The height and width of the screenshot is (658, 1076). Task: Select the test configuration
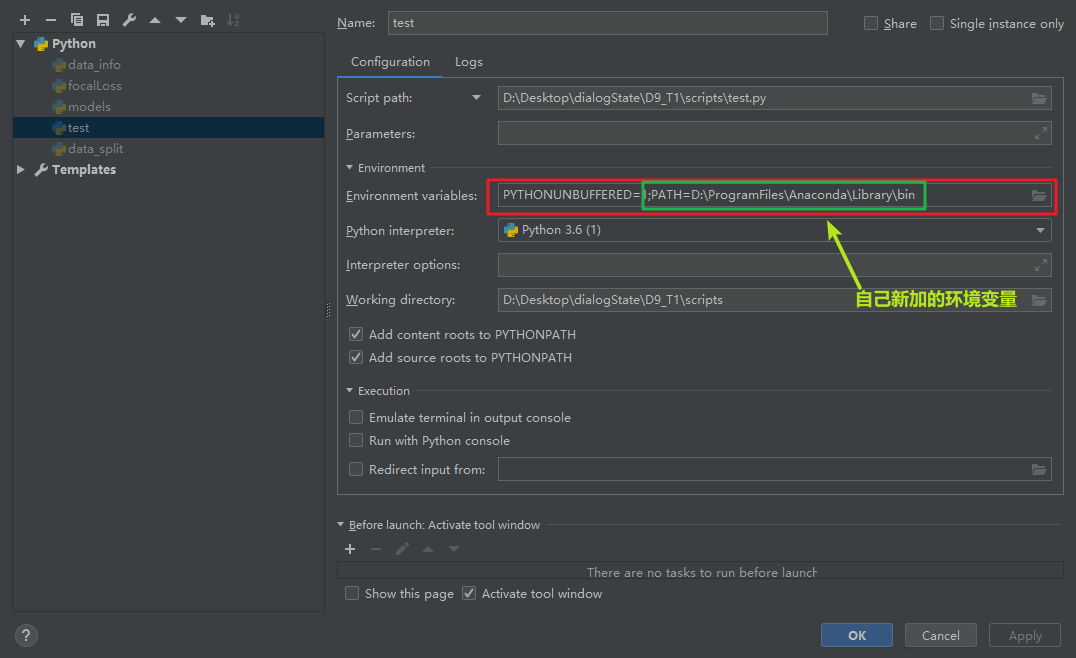[168, 128]
